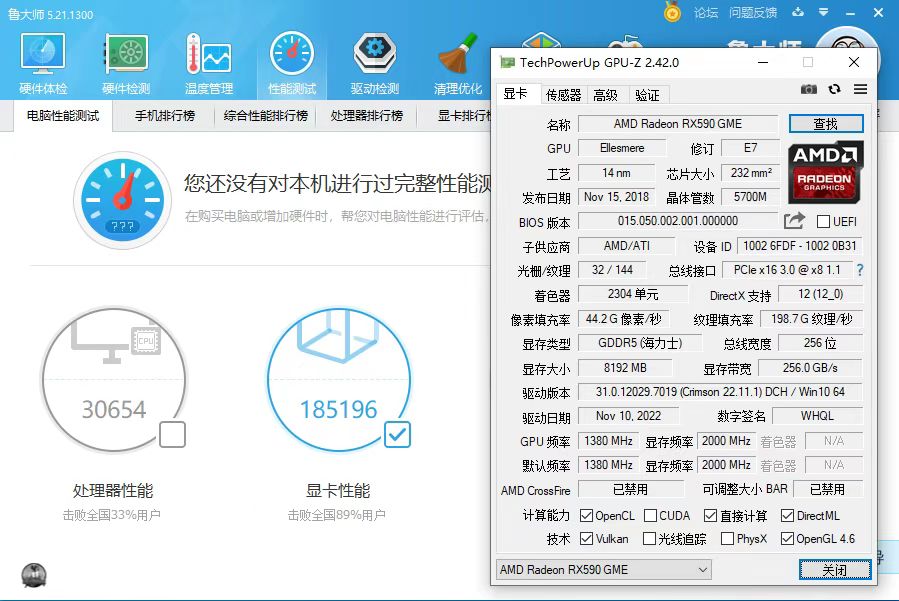The height and width of the screenshot is (601, 899).
Task: Open 温度管理 temperature management icon
Action: click(x=209, y=63)
